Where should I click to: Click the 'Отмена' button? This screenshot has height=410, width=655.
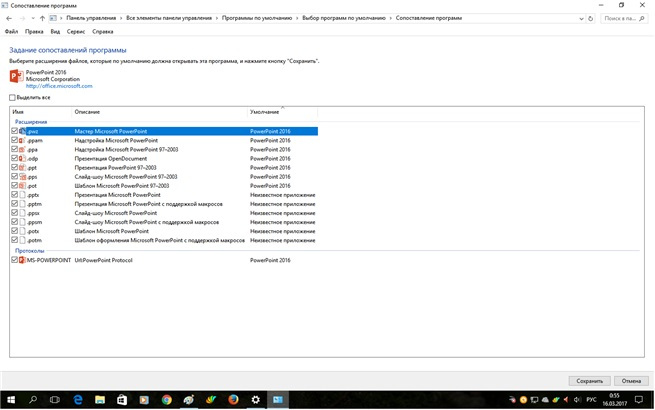[631, 381]
